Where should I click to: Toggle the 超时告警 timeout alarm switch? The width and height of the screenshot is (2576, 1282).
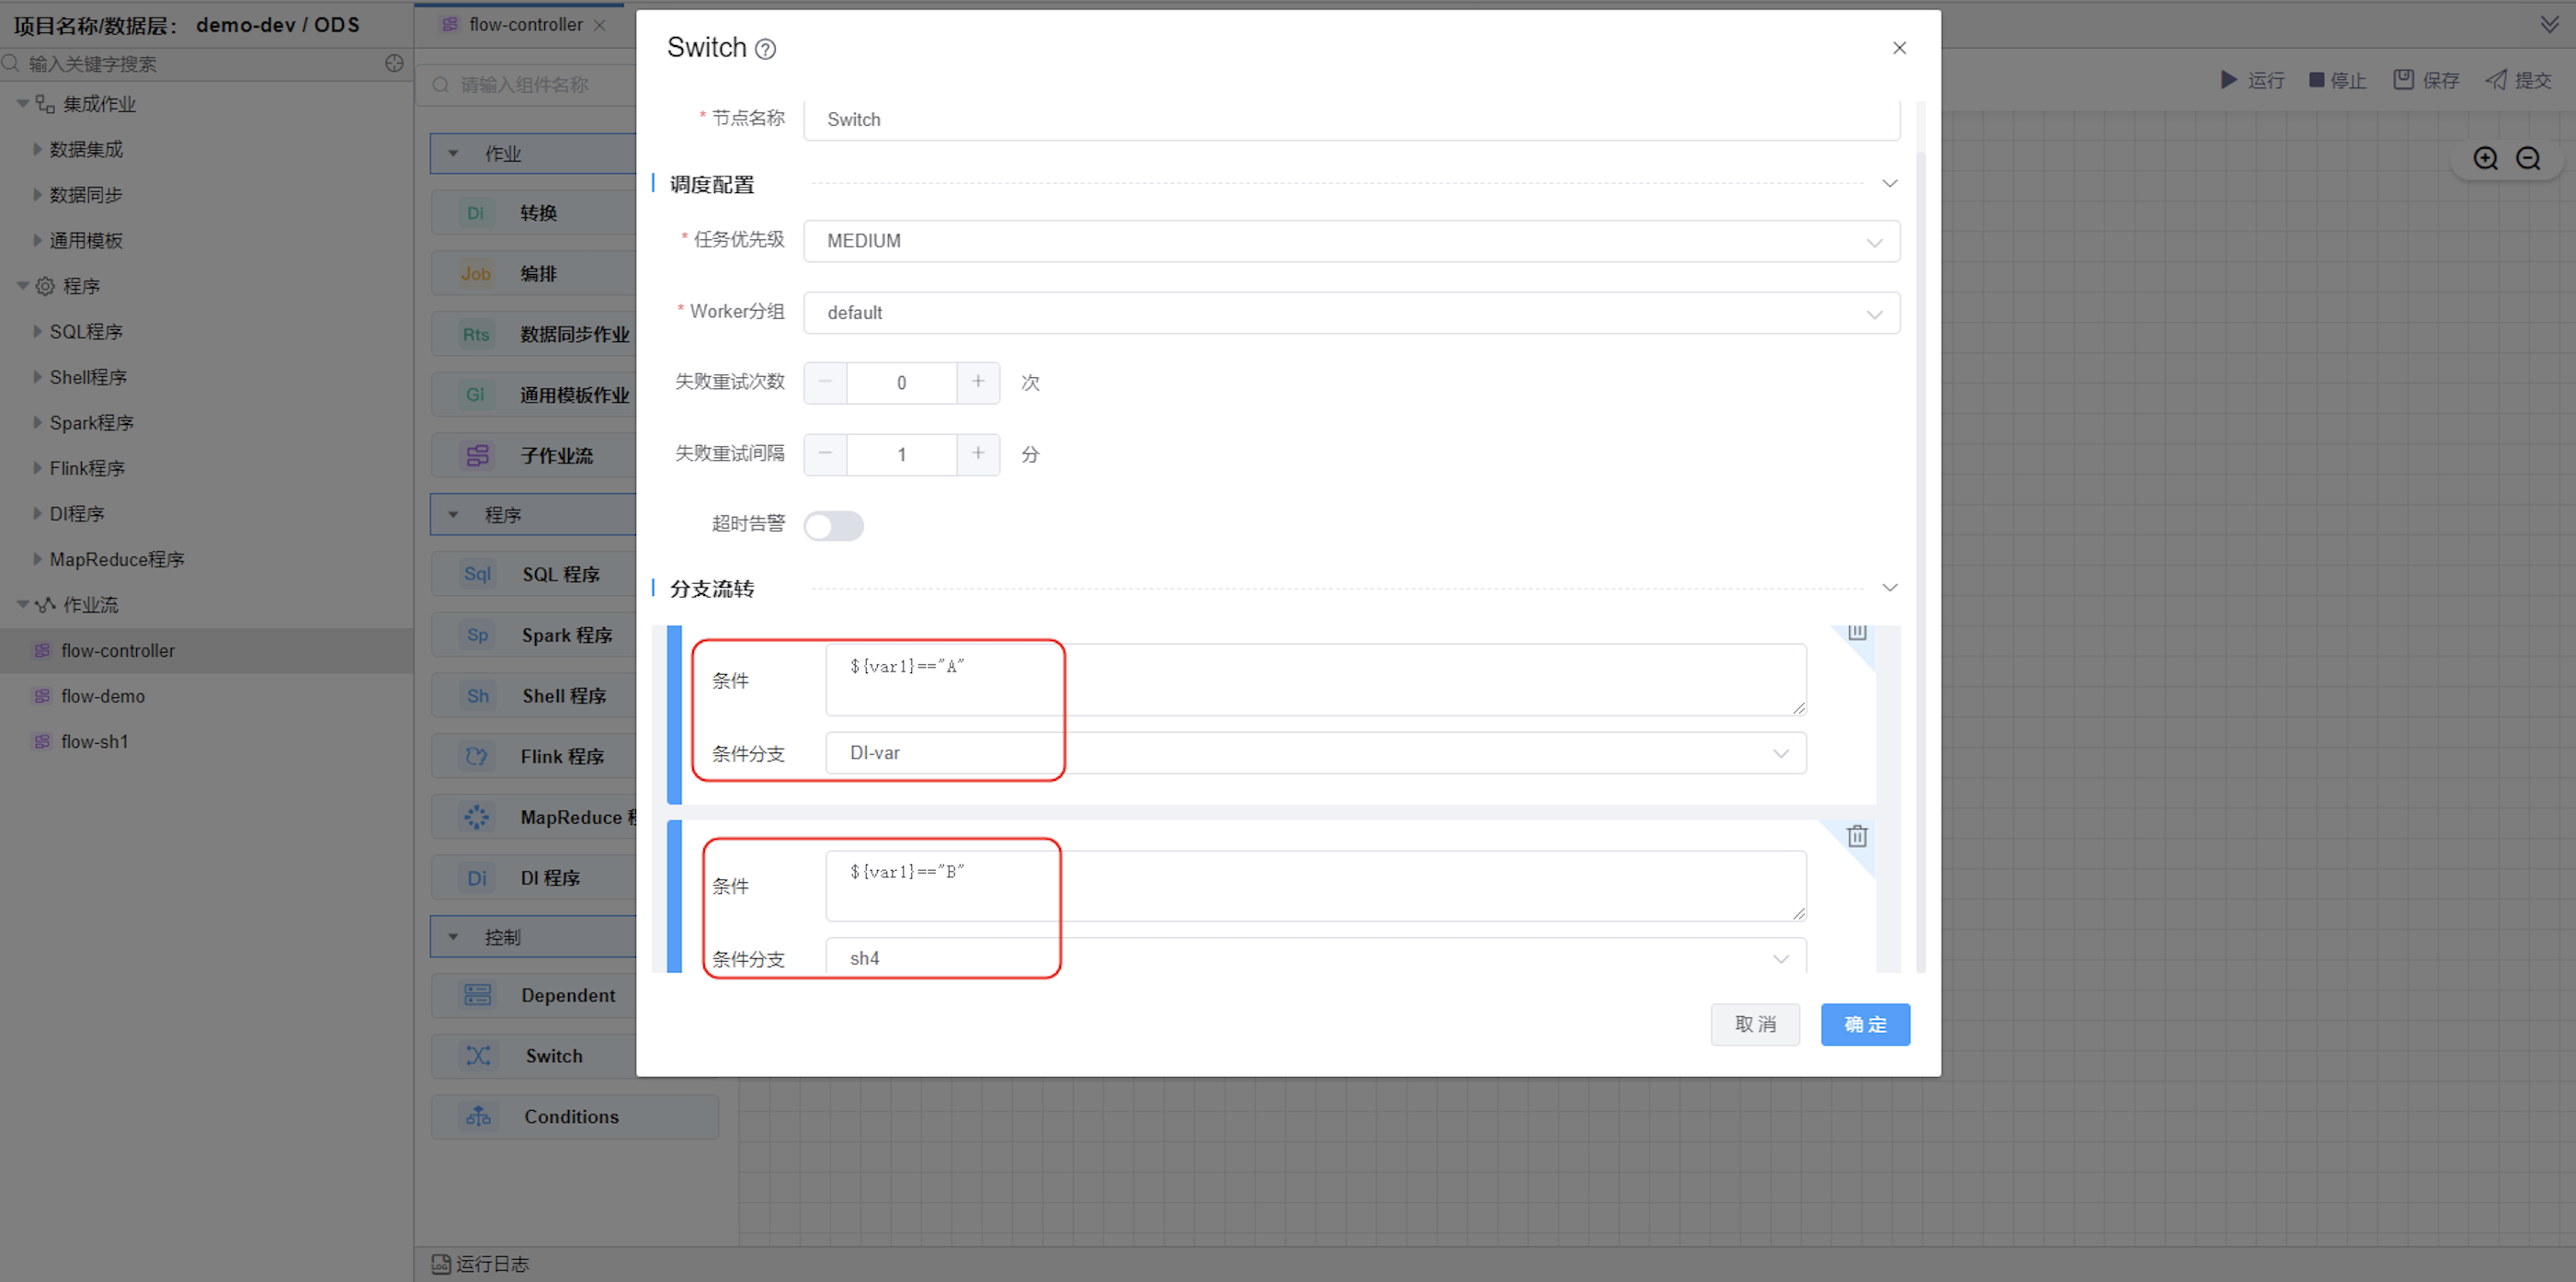click(833, 526)
